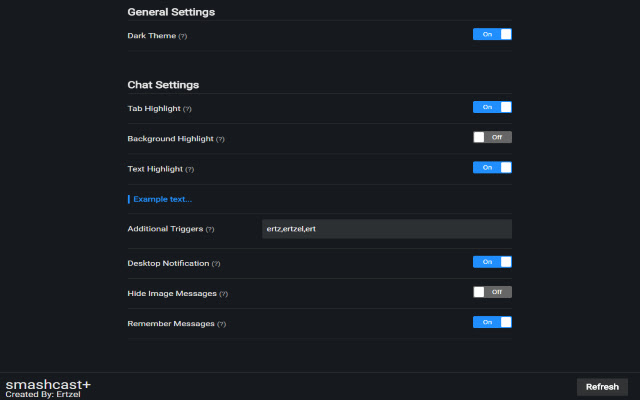The image size is (640, 400).
Task: Click the help icon beside Hide Image Messages
Action: [x=223, y=294]
